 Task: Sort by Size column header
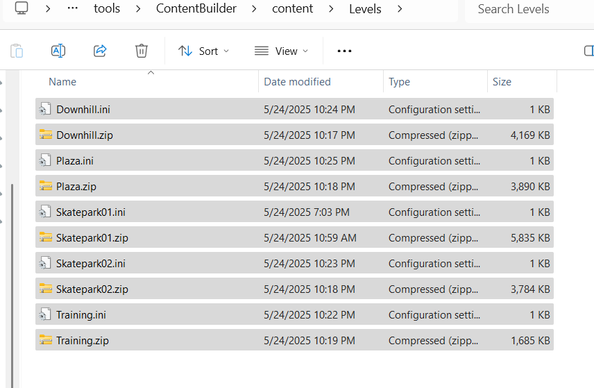click(502, 81)
